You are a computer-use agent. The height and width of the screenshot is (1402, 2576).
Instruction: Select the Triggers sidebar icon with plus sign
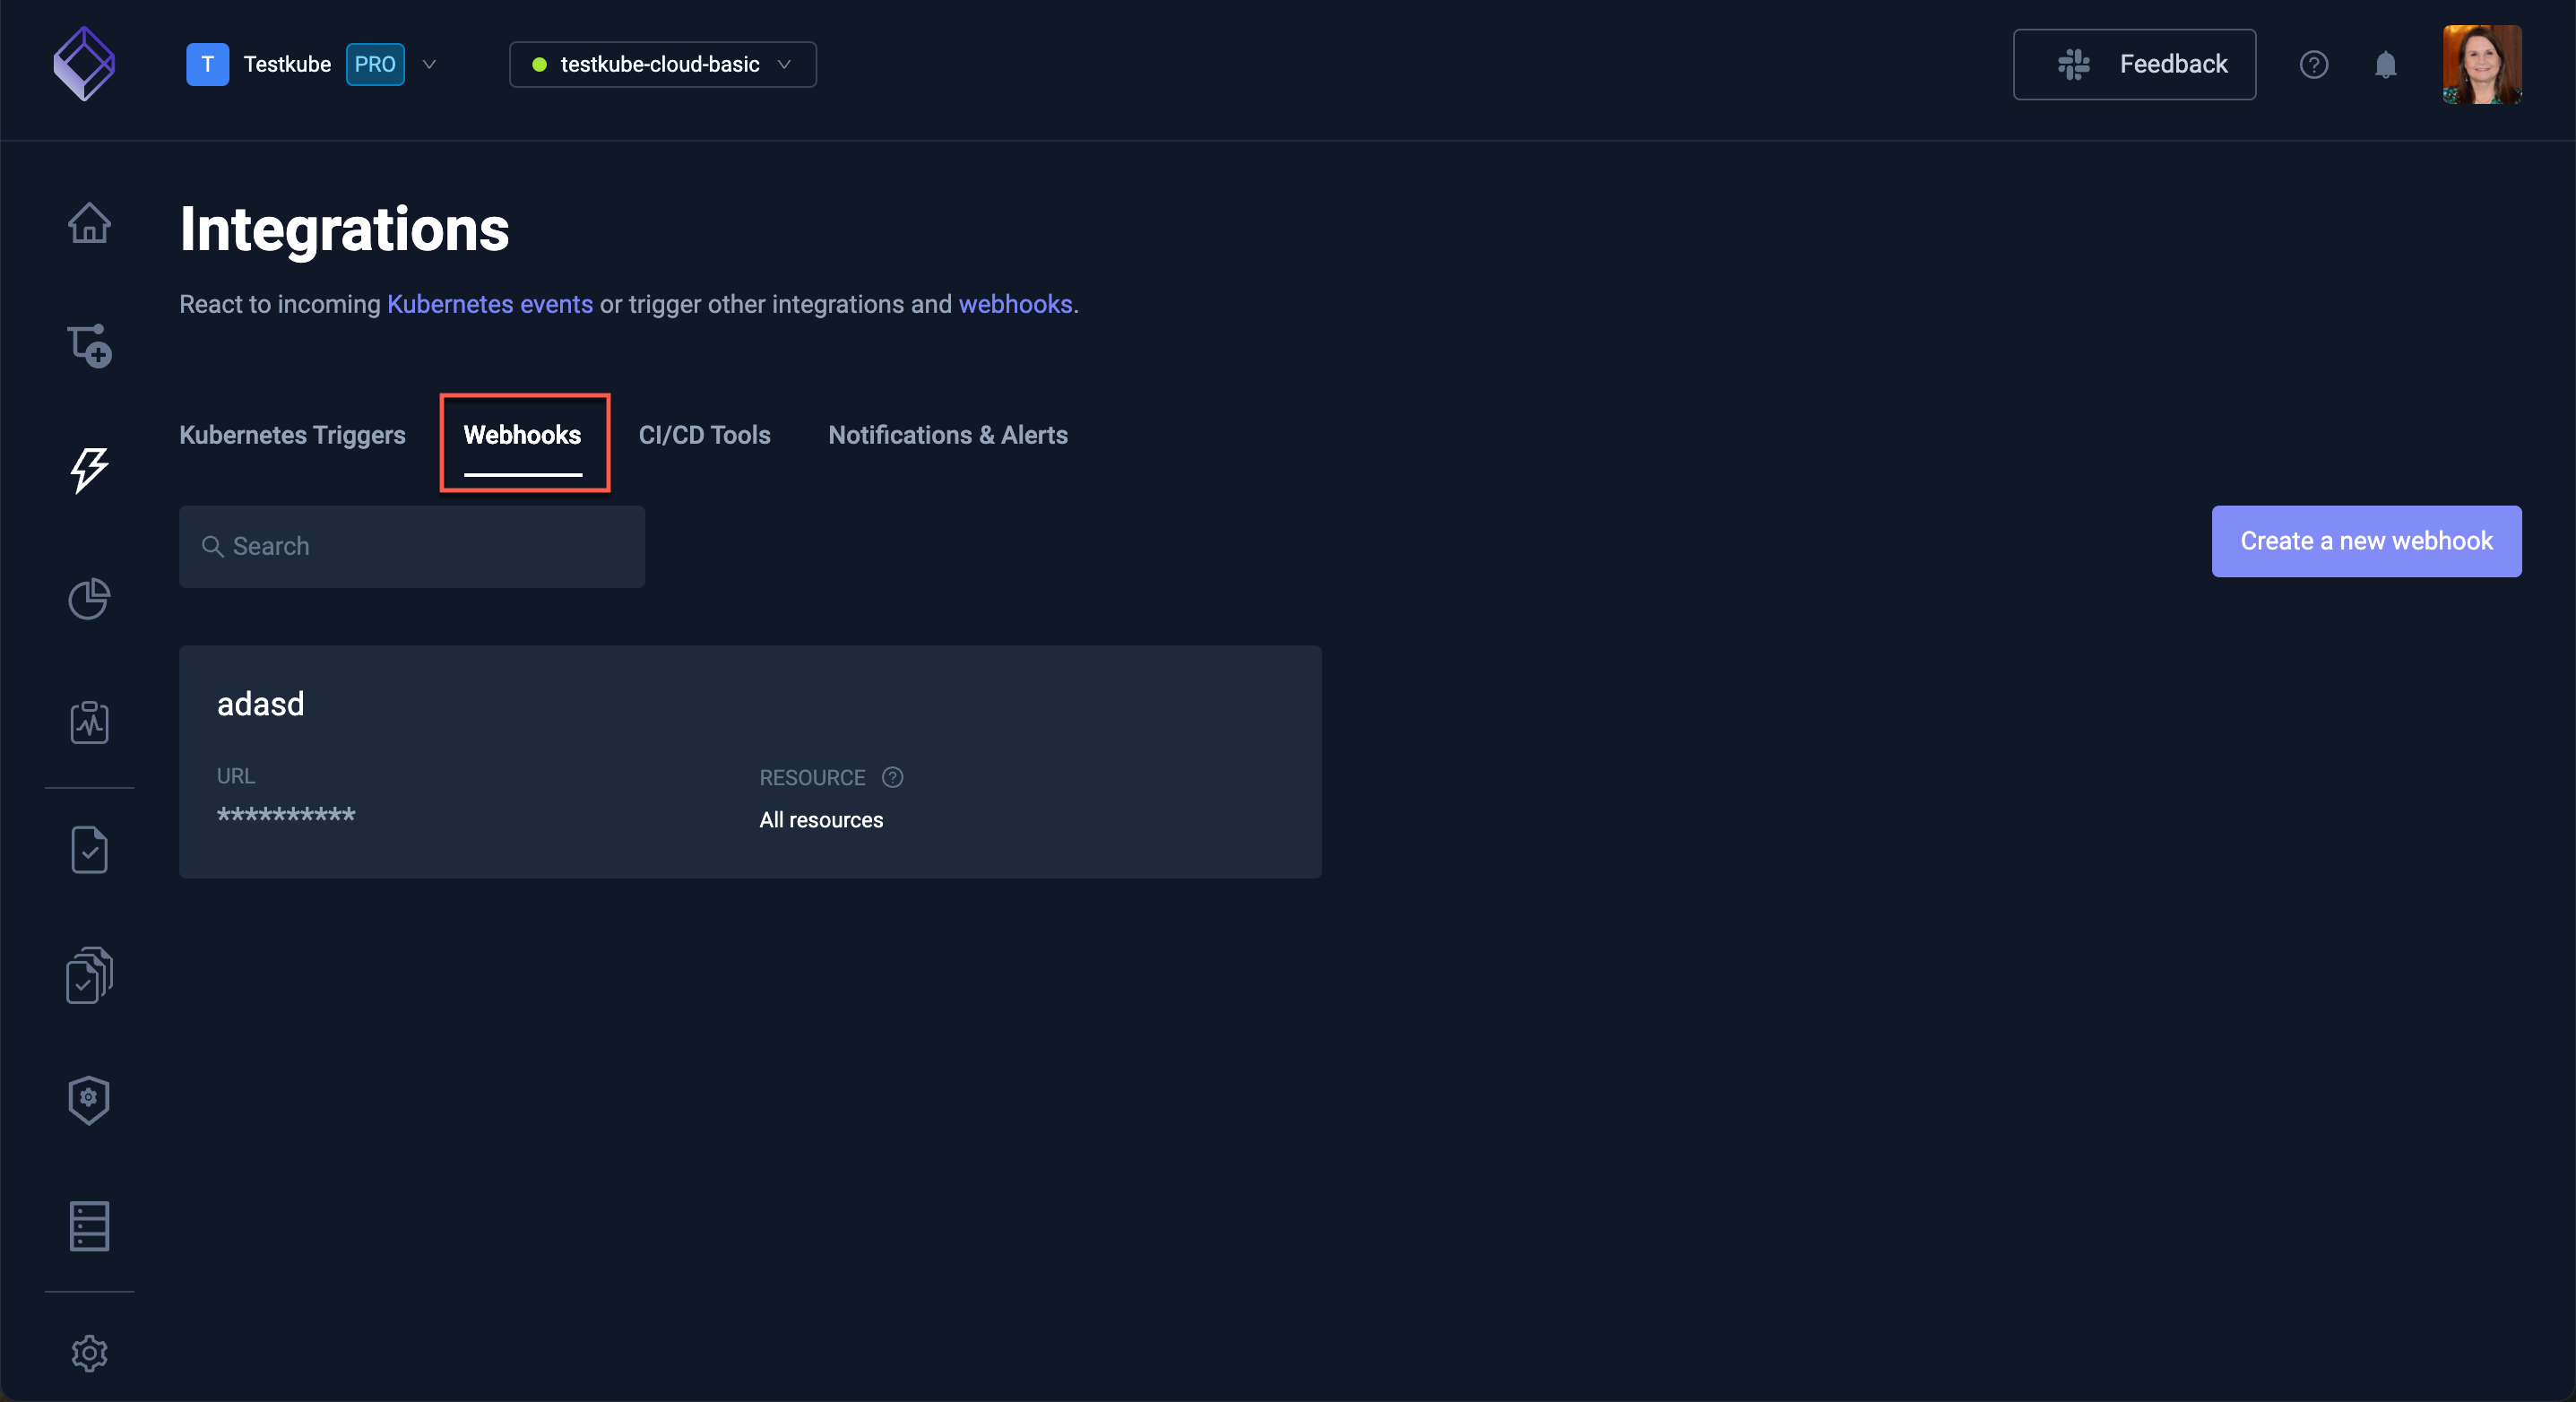tap(89, 345)
